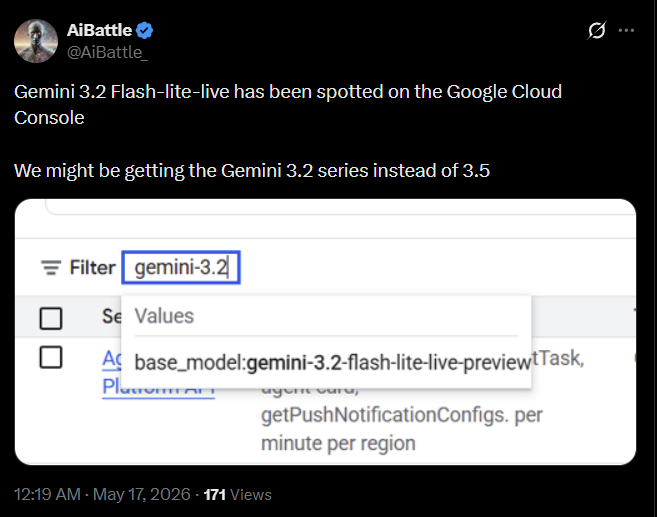Open the AiBattle display name

99,30
